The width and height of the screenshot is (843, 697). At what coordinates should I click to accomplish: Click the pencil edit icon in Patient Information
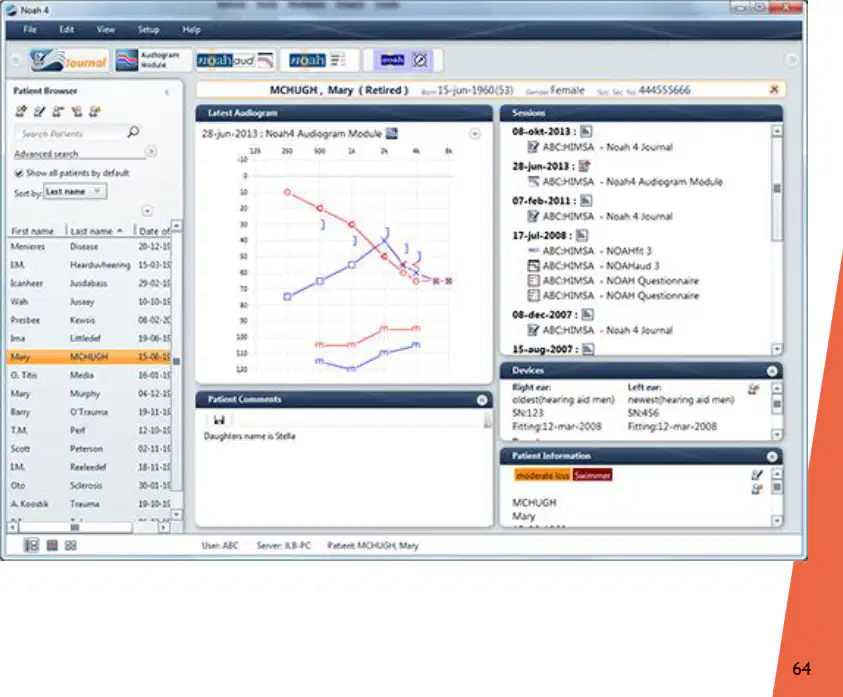(757, 474)
